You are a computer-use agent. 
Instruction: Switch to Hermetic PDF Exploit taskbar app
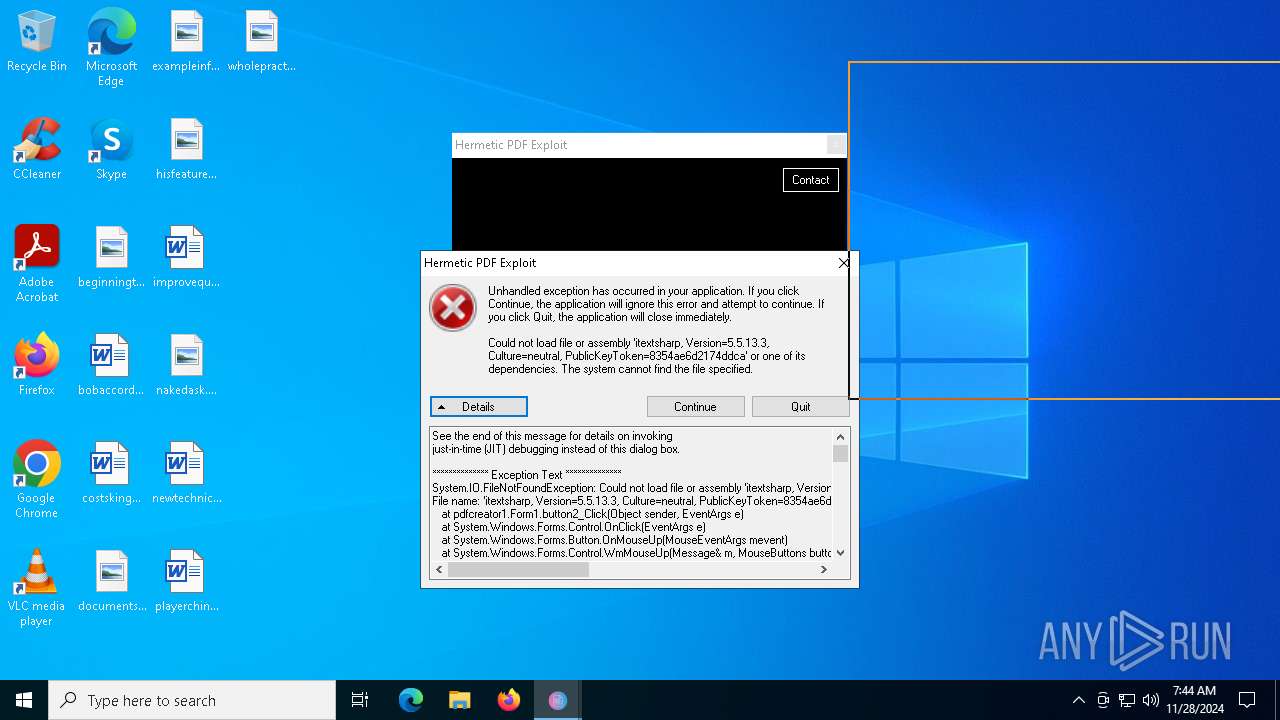557,700
